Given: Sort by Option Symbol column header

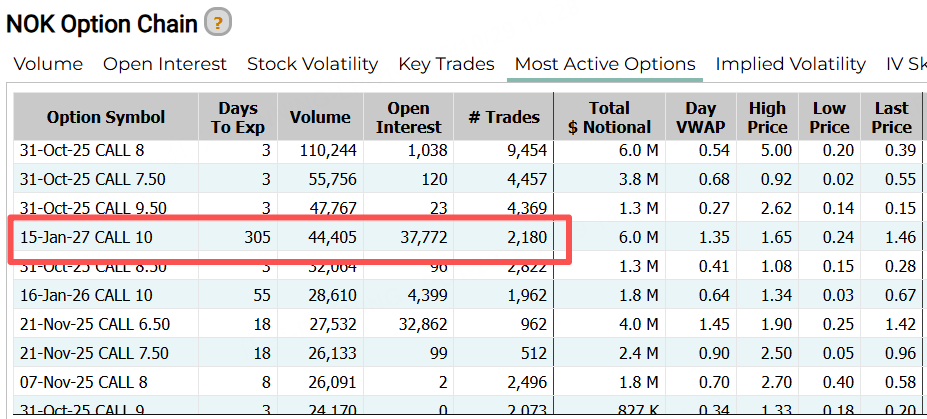Looking at the screenshot, I should [x=106, y=117].
